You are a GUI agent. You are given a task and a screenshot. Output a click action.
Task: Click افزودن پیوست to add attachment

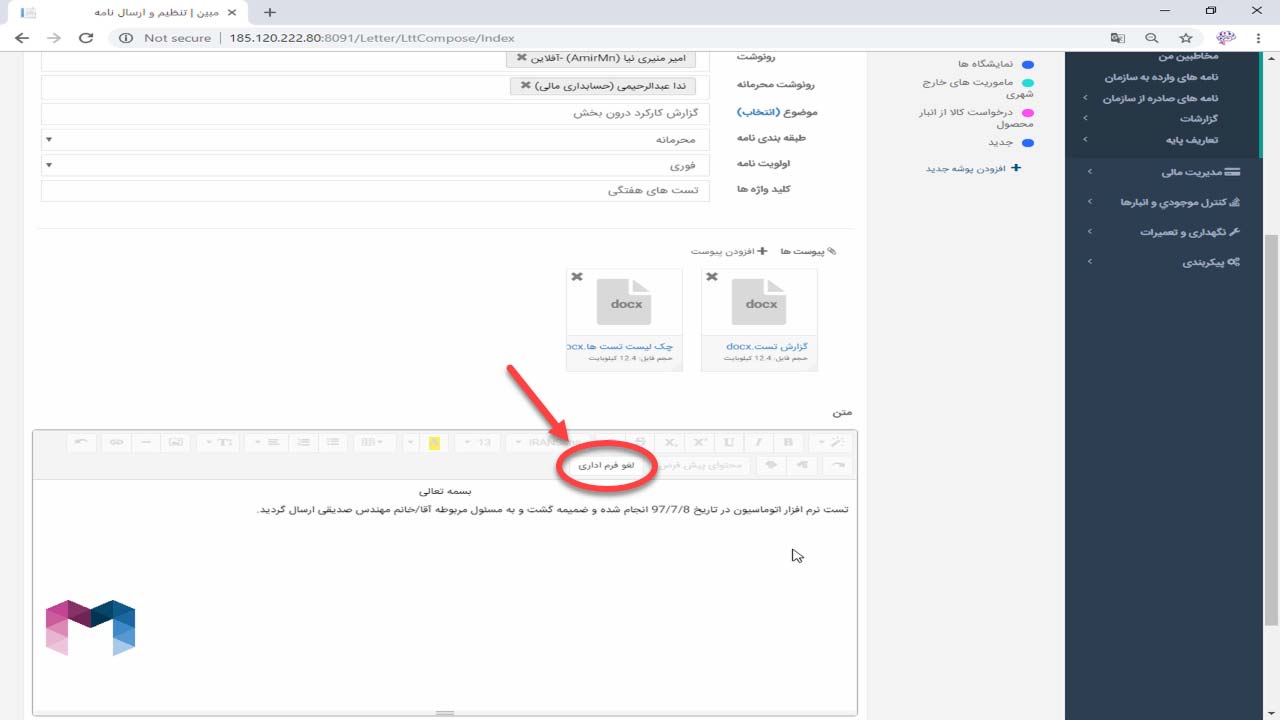point(729,251)
